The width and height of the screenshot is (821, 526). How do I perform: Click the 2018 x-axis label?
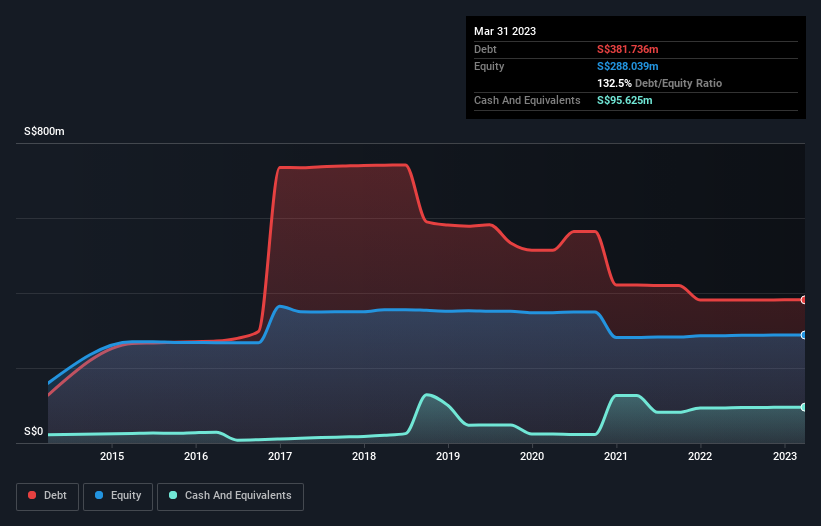pos(364,456)
